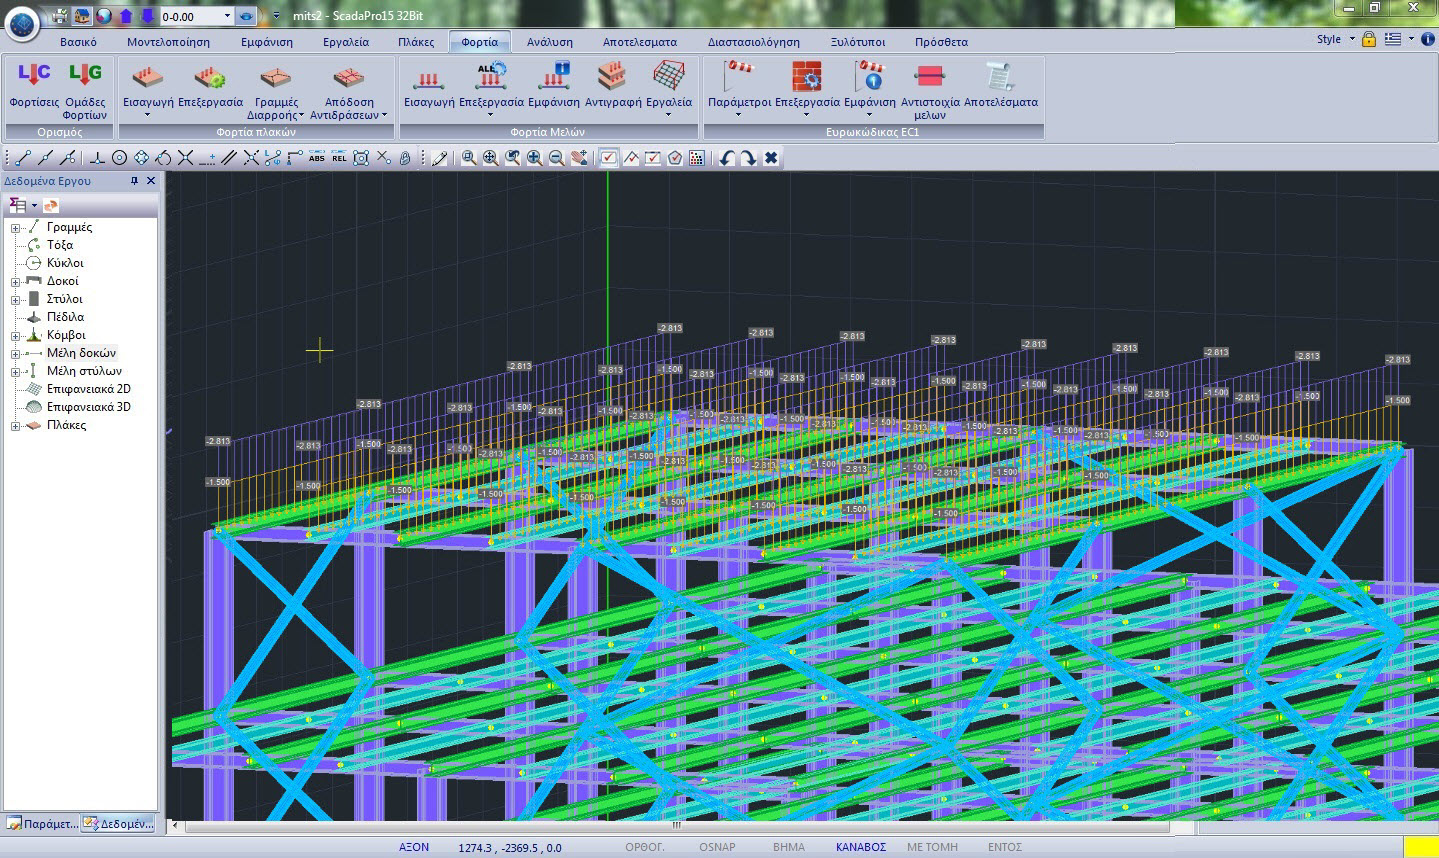The image size is (1439, 858).
Task: Toggle ΟΡΘΟΓ. mode in status bar
Action: coord(645,847)
